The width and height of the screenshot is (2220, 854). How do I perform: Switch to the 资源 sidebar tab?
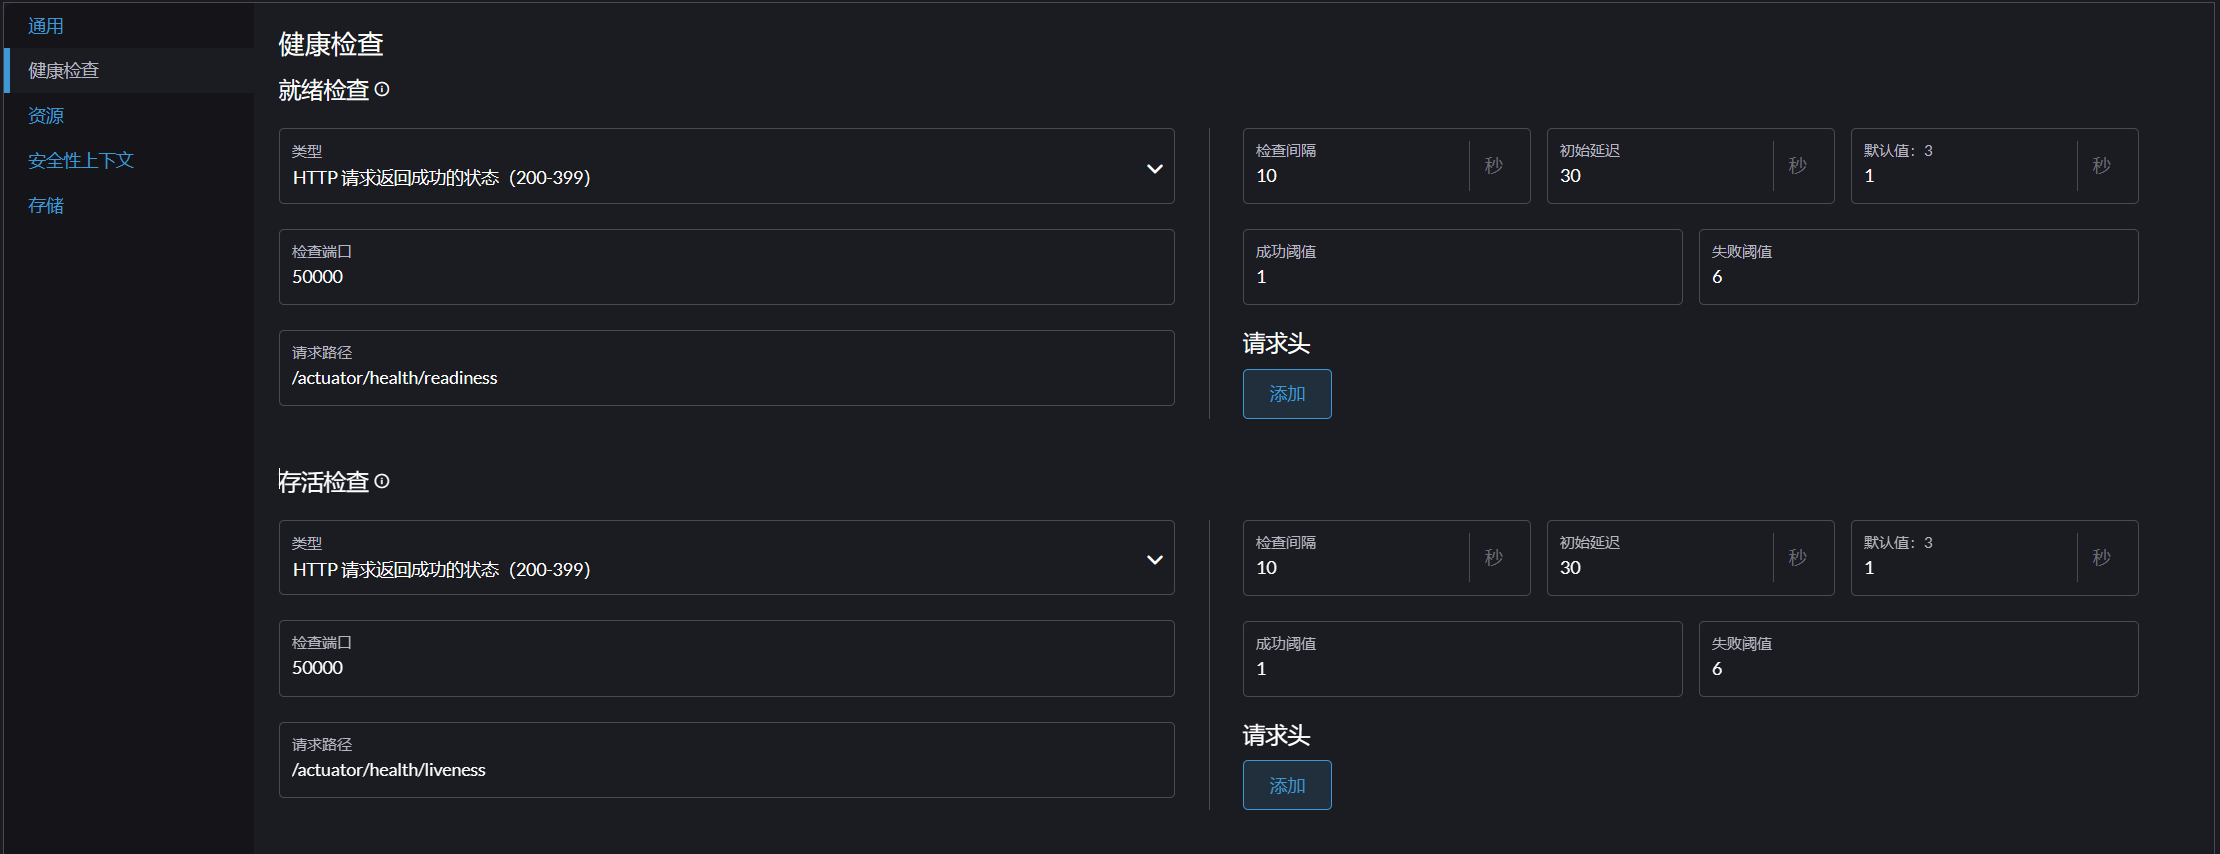pos(46,116)
